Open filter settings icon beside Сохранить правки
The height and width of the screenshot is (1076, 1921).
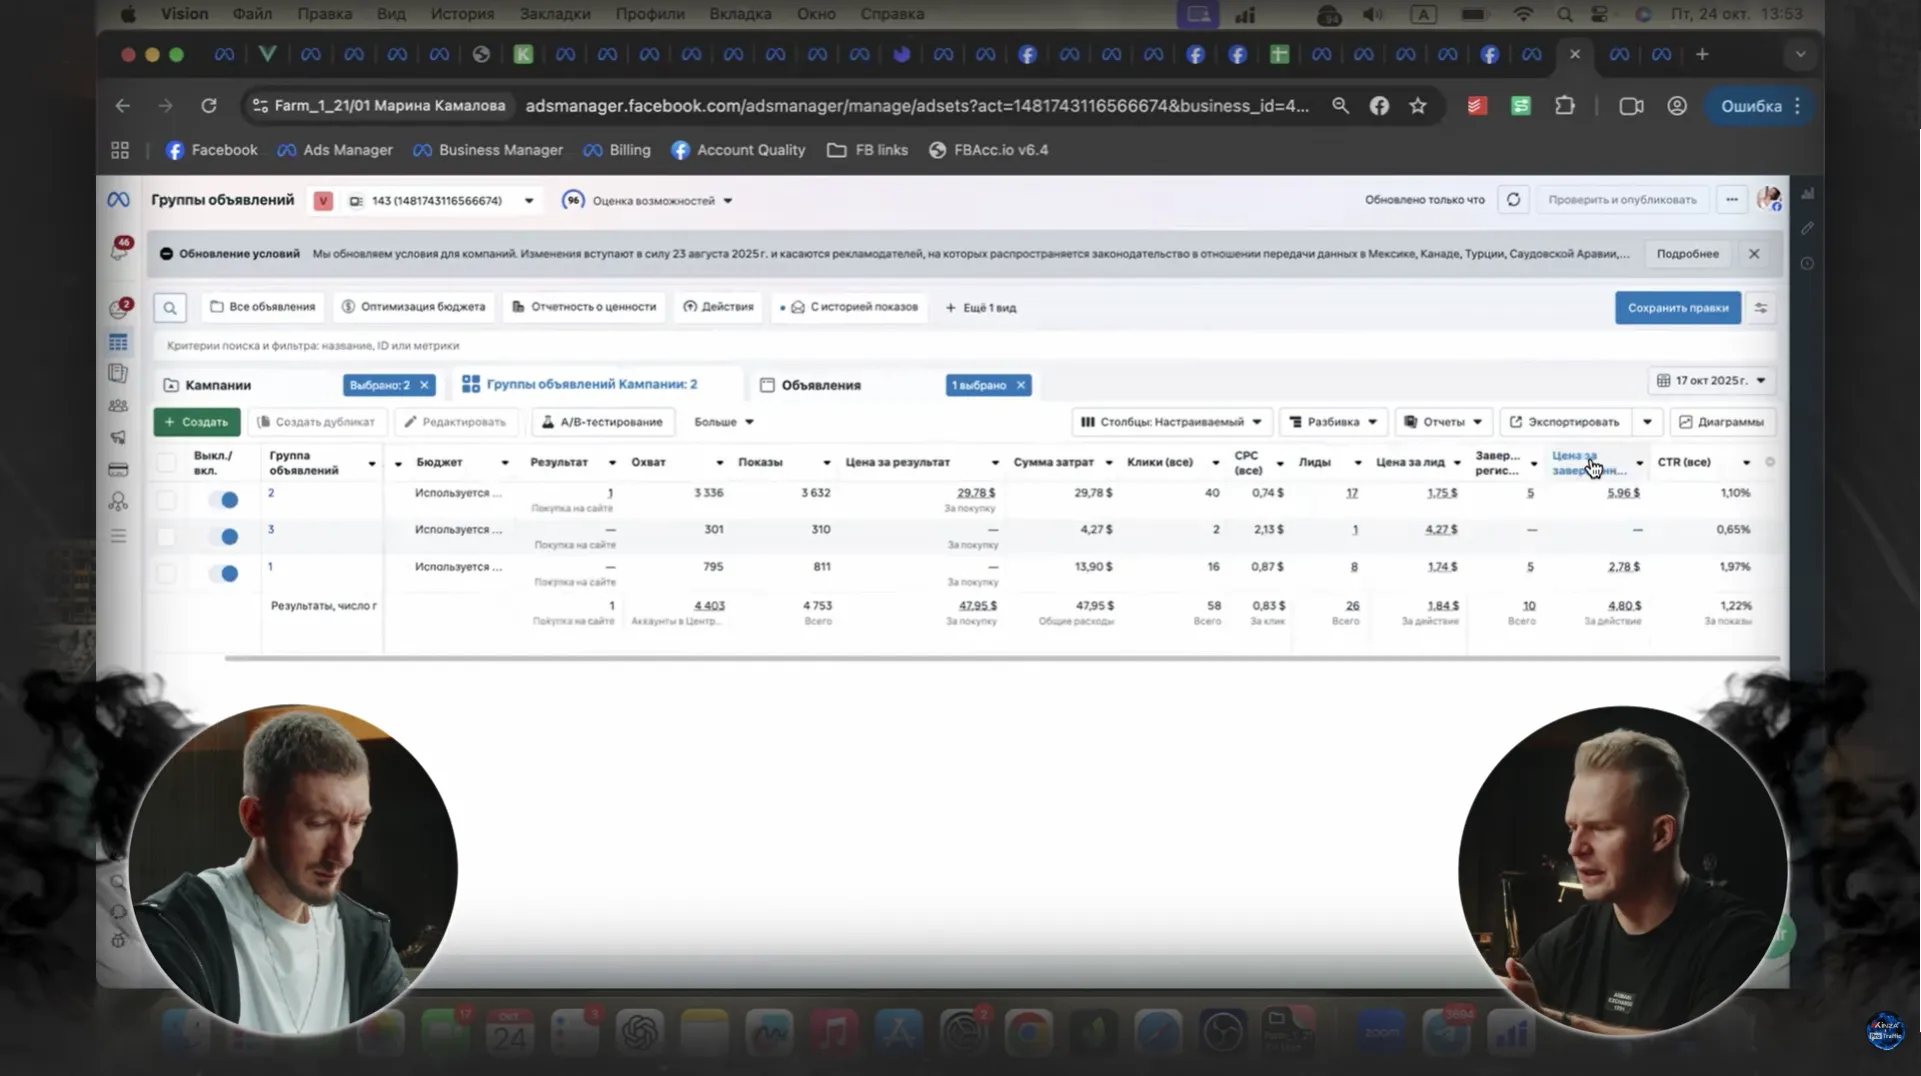[1761, 308]
